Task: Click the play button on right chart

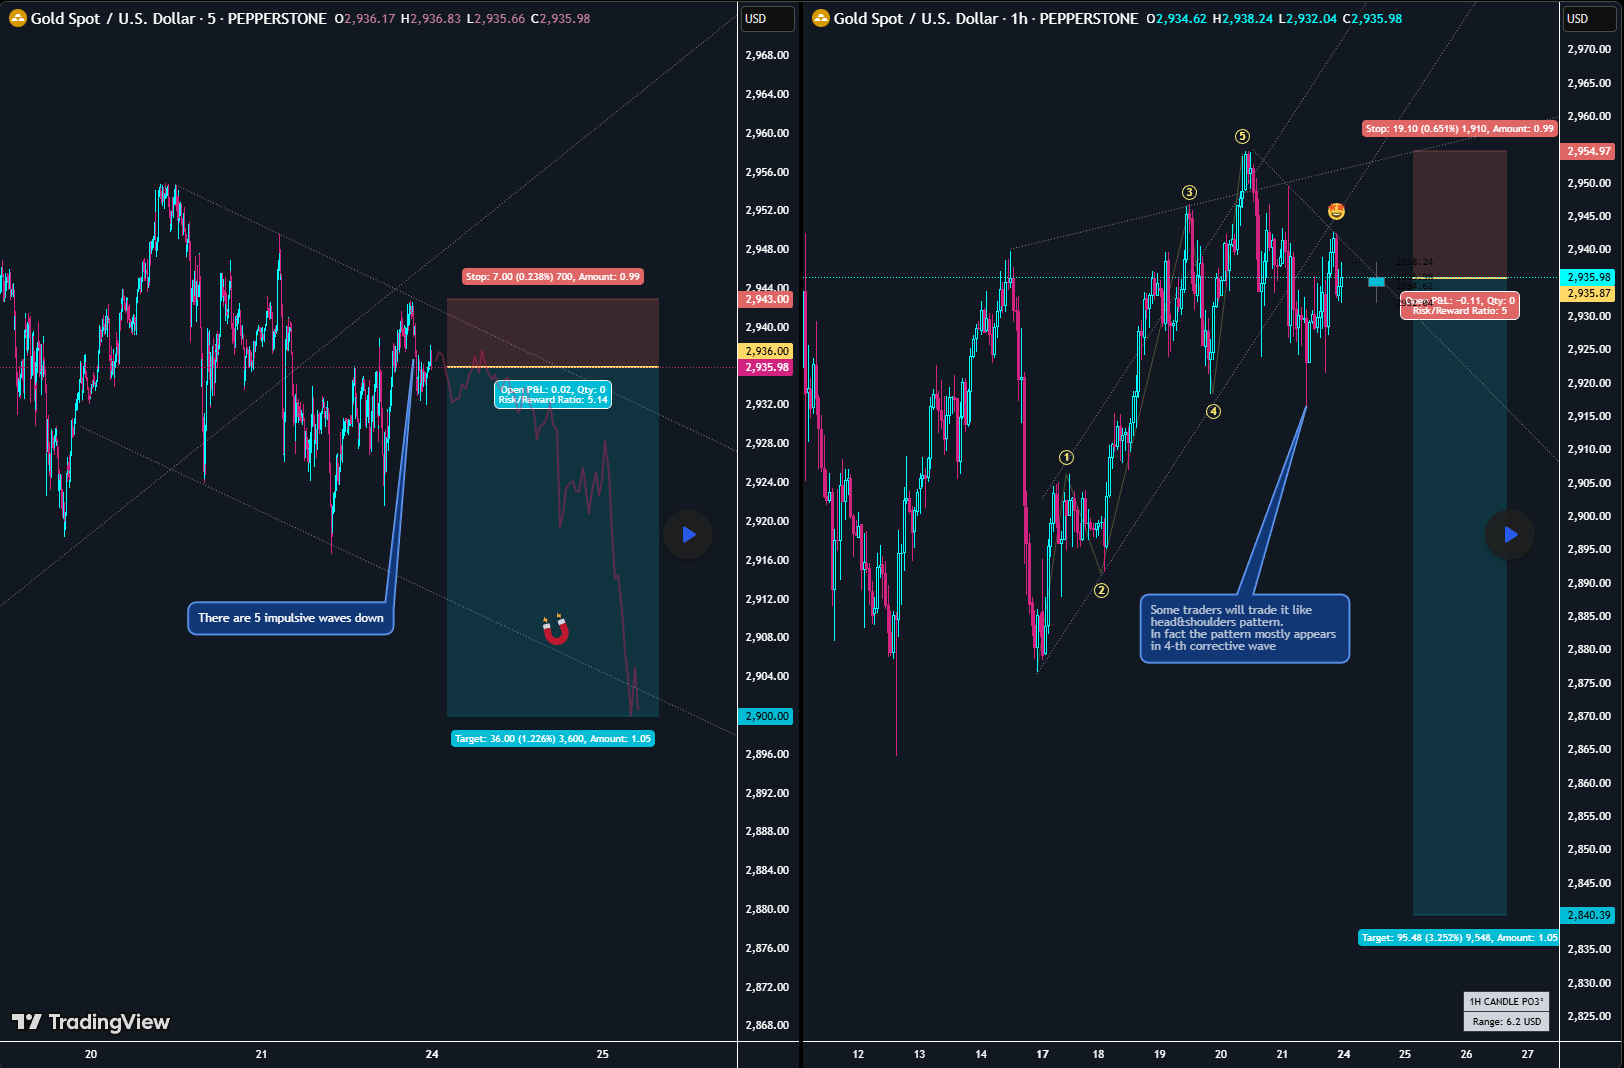Action: (x=1510, y=534)
